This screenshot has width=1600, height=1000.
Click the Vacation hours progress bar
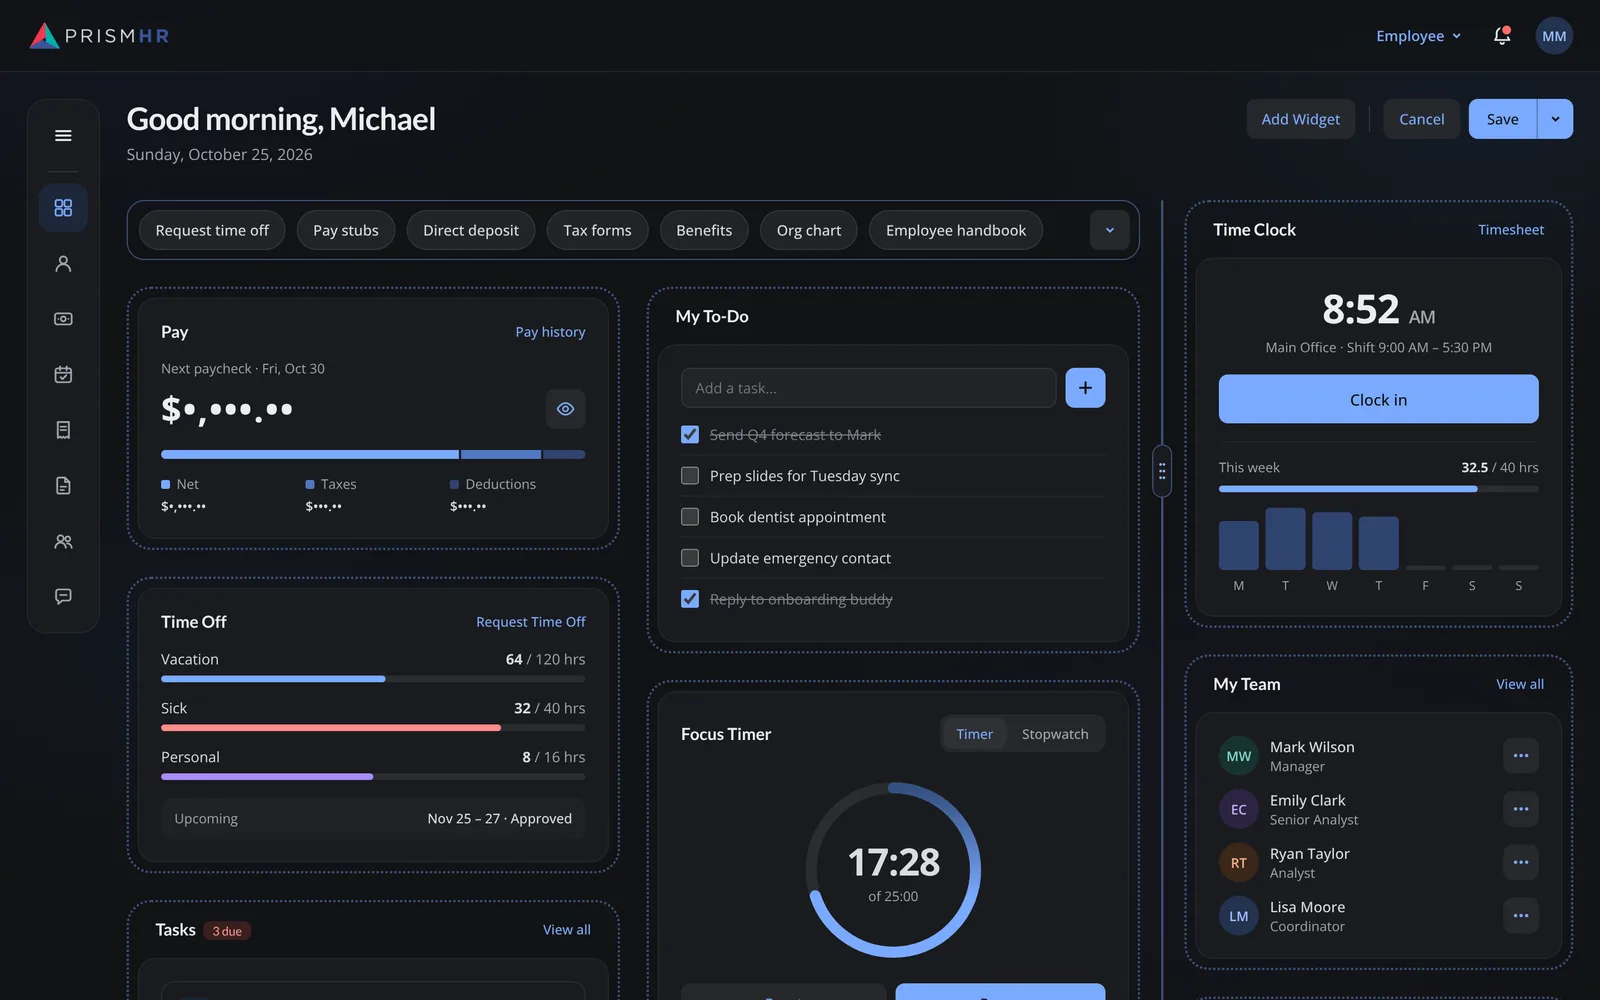tap(373, 679)
